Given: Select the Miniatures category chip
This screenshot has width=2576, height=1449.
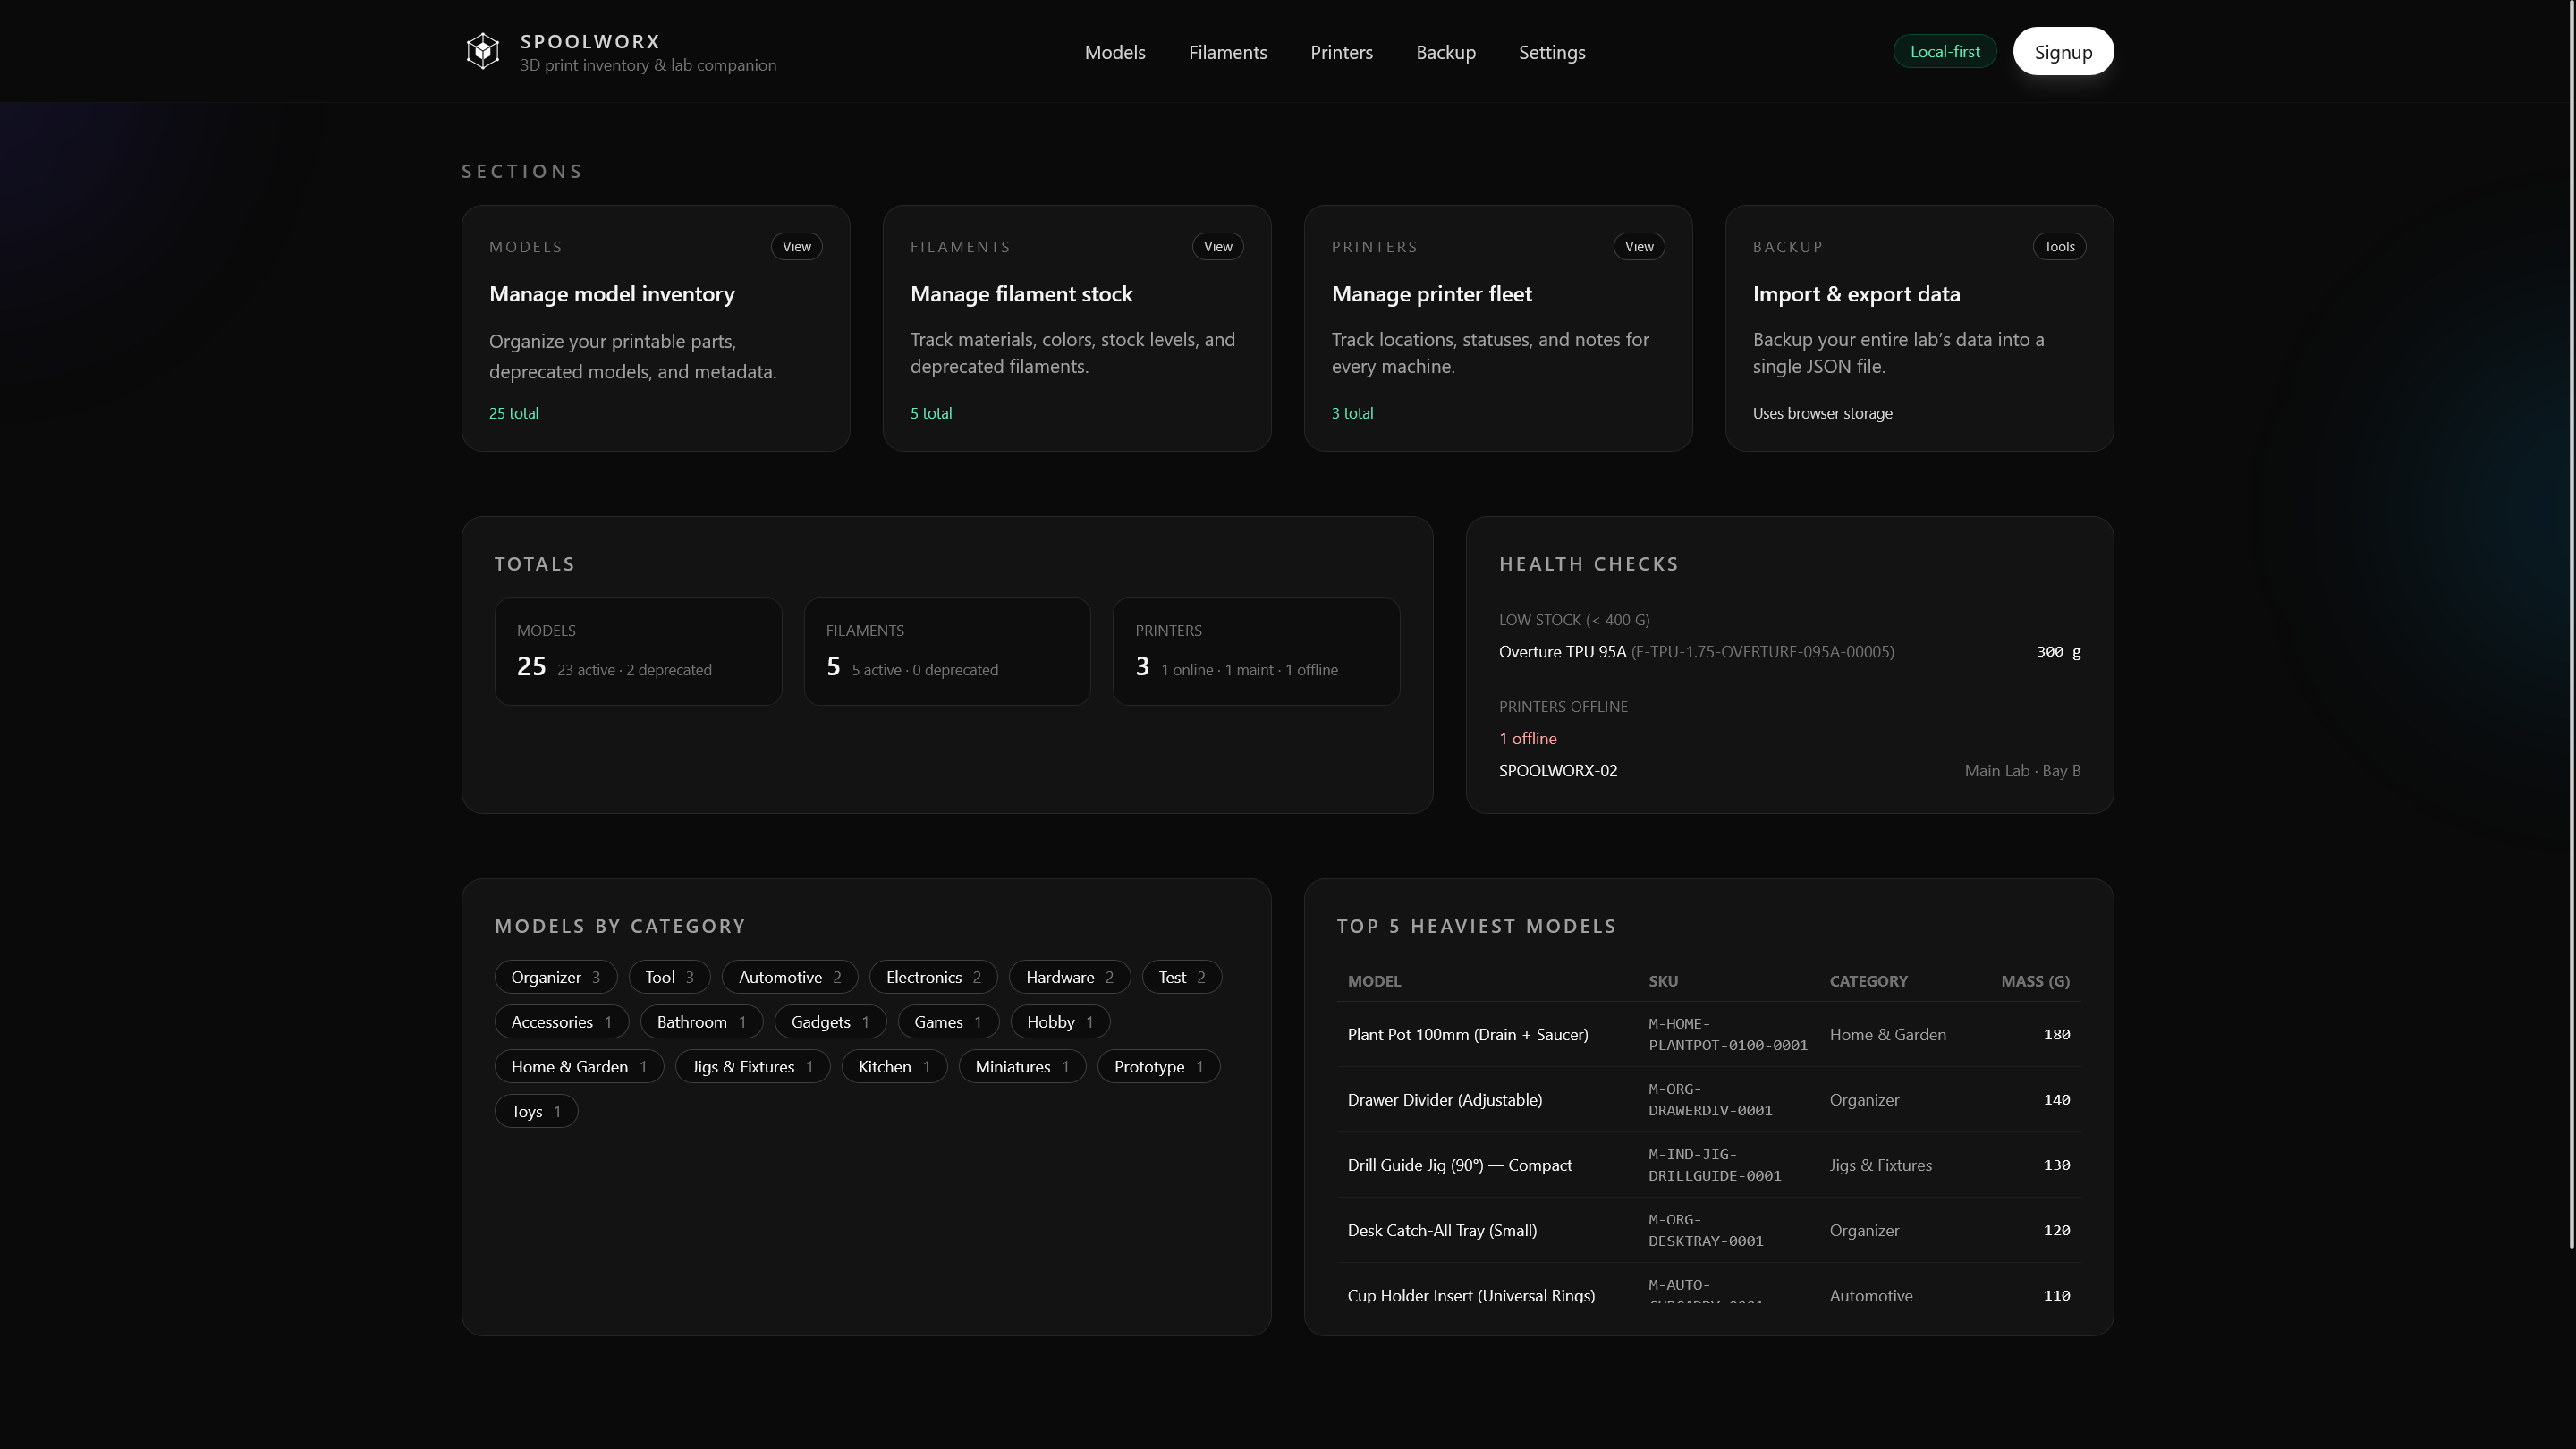Looking at the screenshot, I should coord(1022,1067).
